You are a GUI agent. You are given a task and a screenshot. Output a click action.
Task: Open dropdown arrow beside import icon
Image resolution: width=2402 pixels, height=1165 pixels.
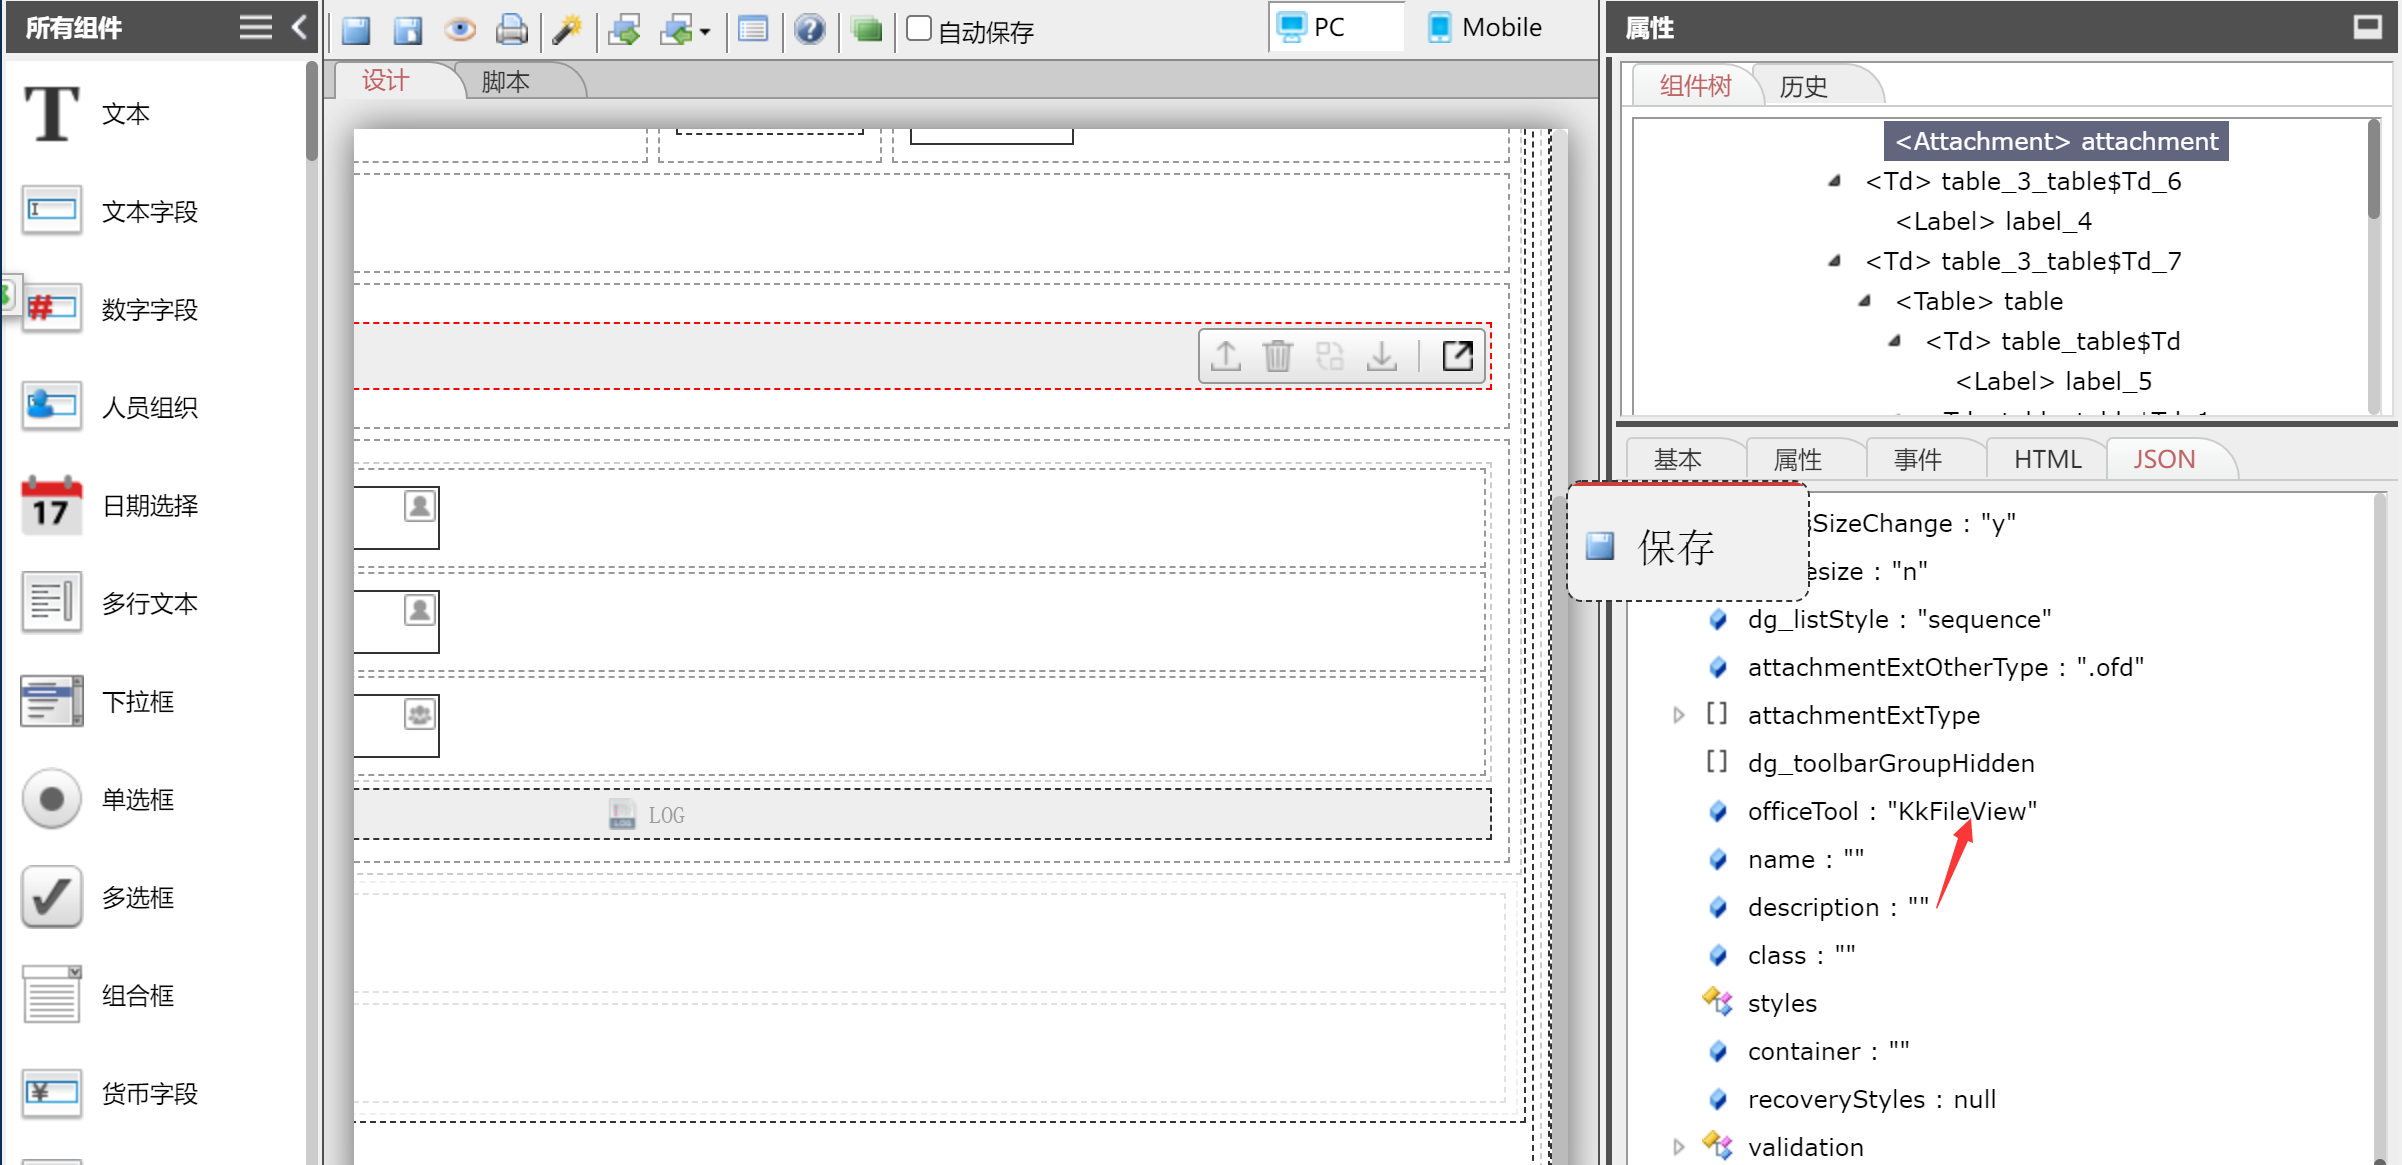705,32
